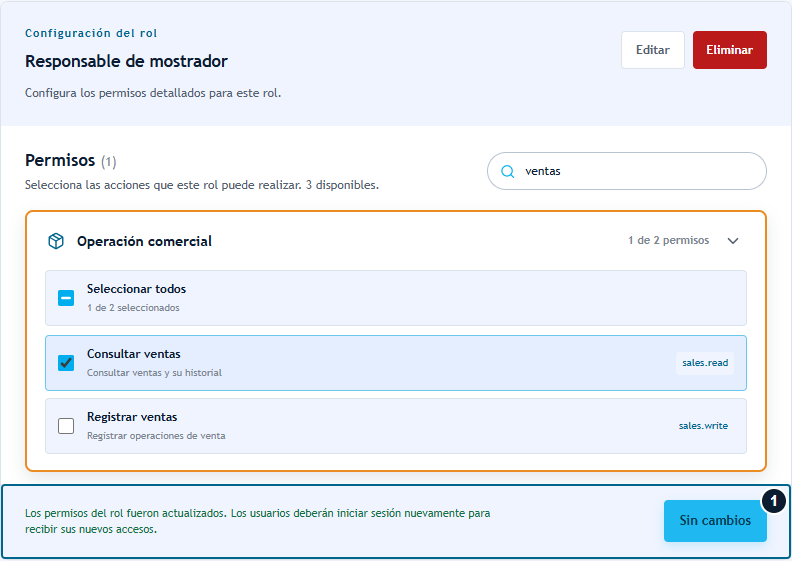Image resolution: width=792 pixels, height=561 pixels.
Task: Click 'Configura los permisos detallados' description
Action: click(x=153, y=93)
